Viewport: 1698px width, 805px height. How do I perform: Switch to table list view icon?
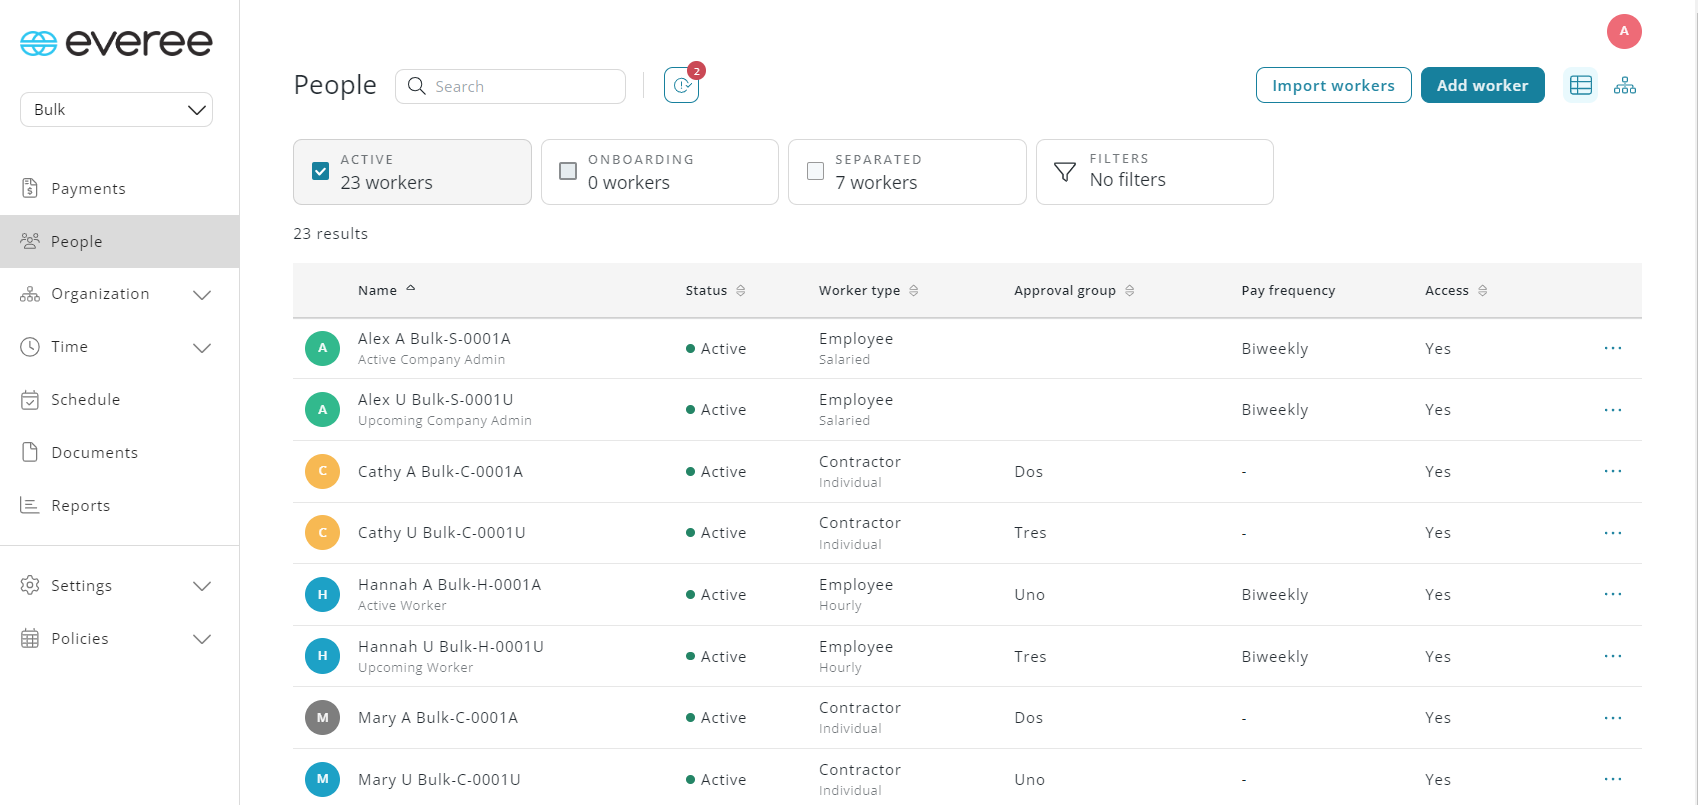[1581, 86]
